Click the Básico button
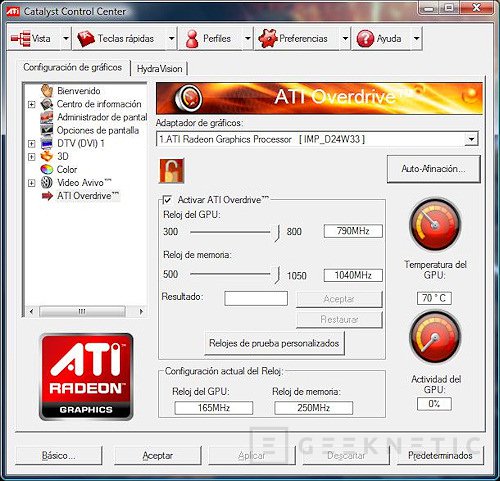Viewport: 500px width, 481px height. tap(59, 455)
